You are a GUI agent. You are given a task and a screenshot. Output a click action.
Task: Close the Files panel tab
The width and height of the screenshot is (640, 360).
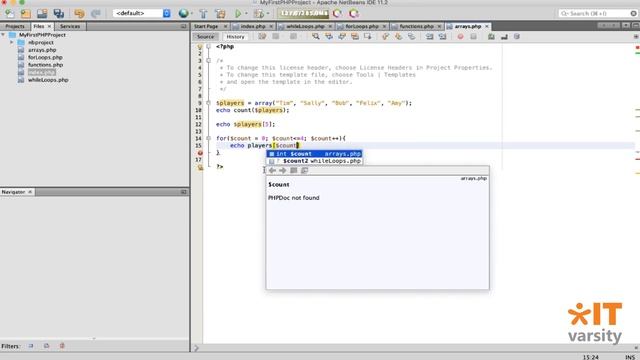[x=49, y=26]
